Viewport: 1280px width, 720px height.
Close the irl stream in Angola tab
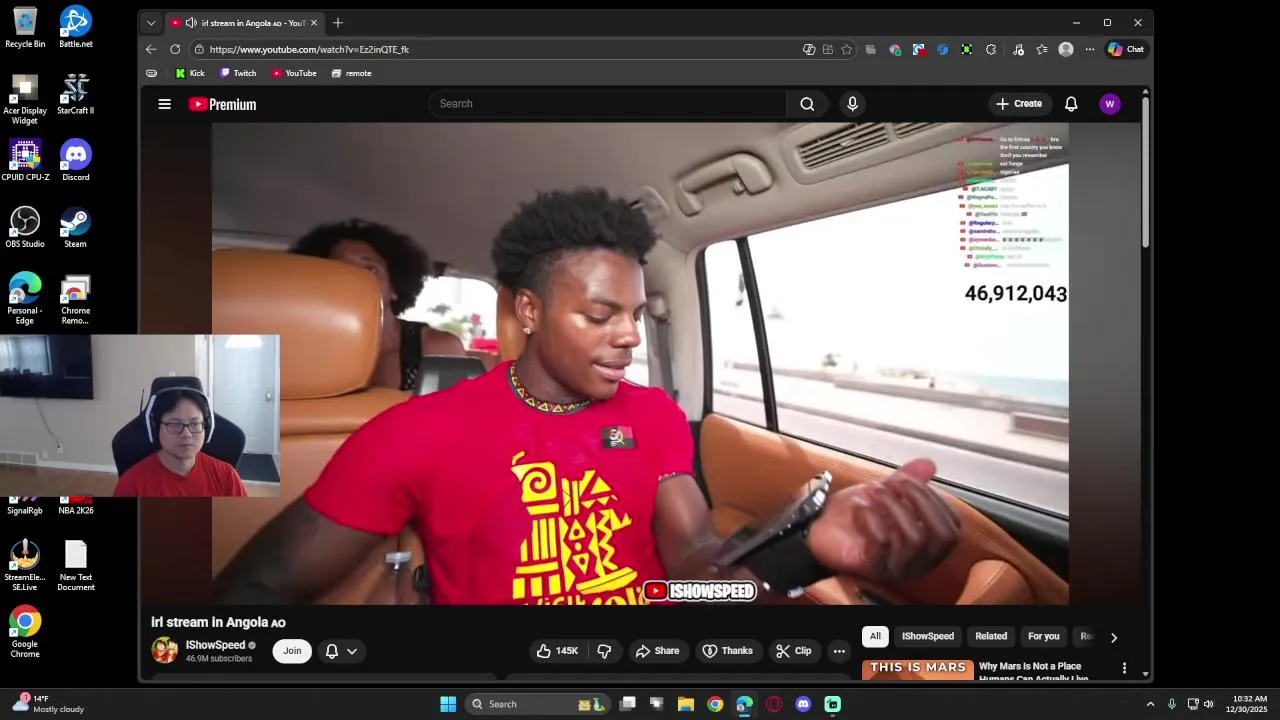coord(314,23)
